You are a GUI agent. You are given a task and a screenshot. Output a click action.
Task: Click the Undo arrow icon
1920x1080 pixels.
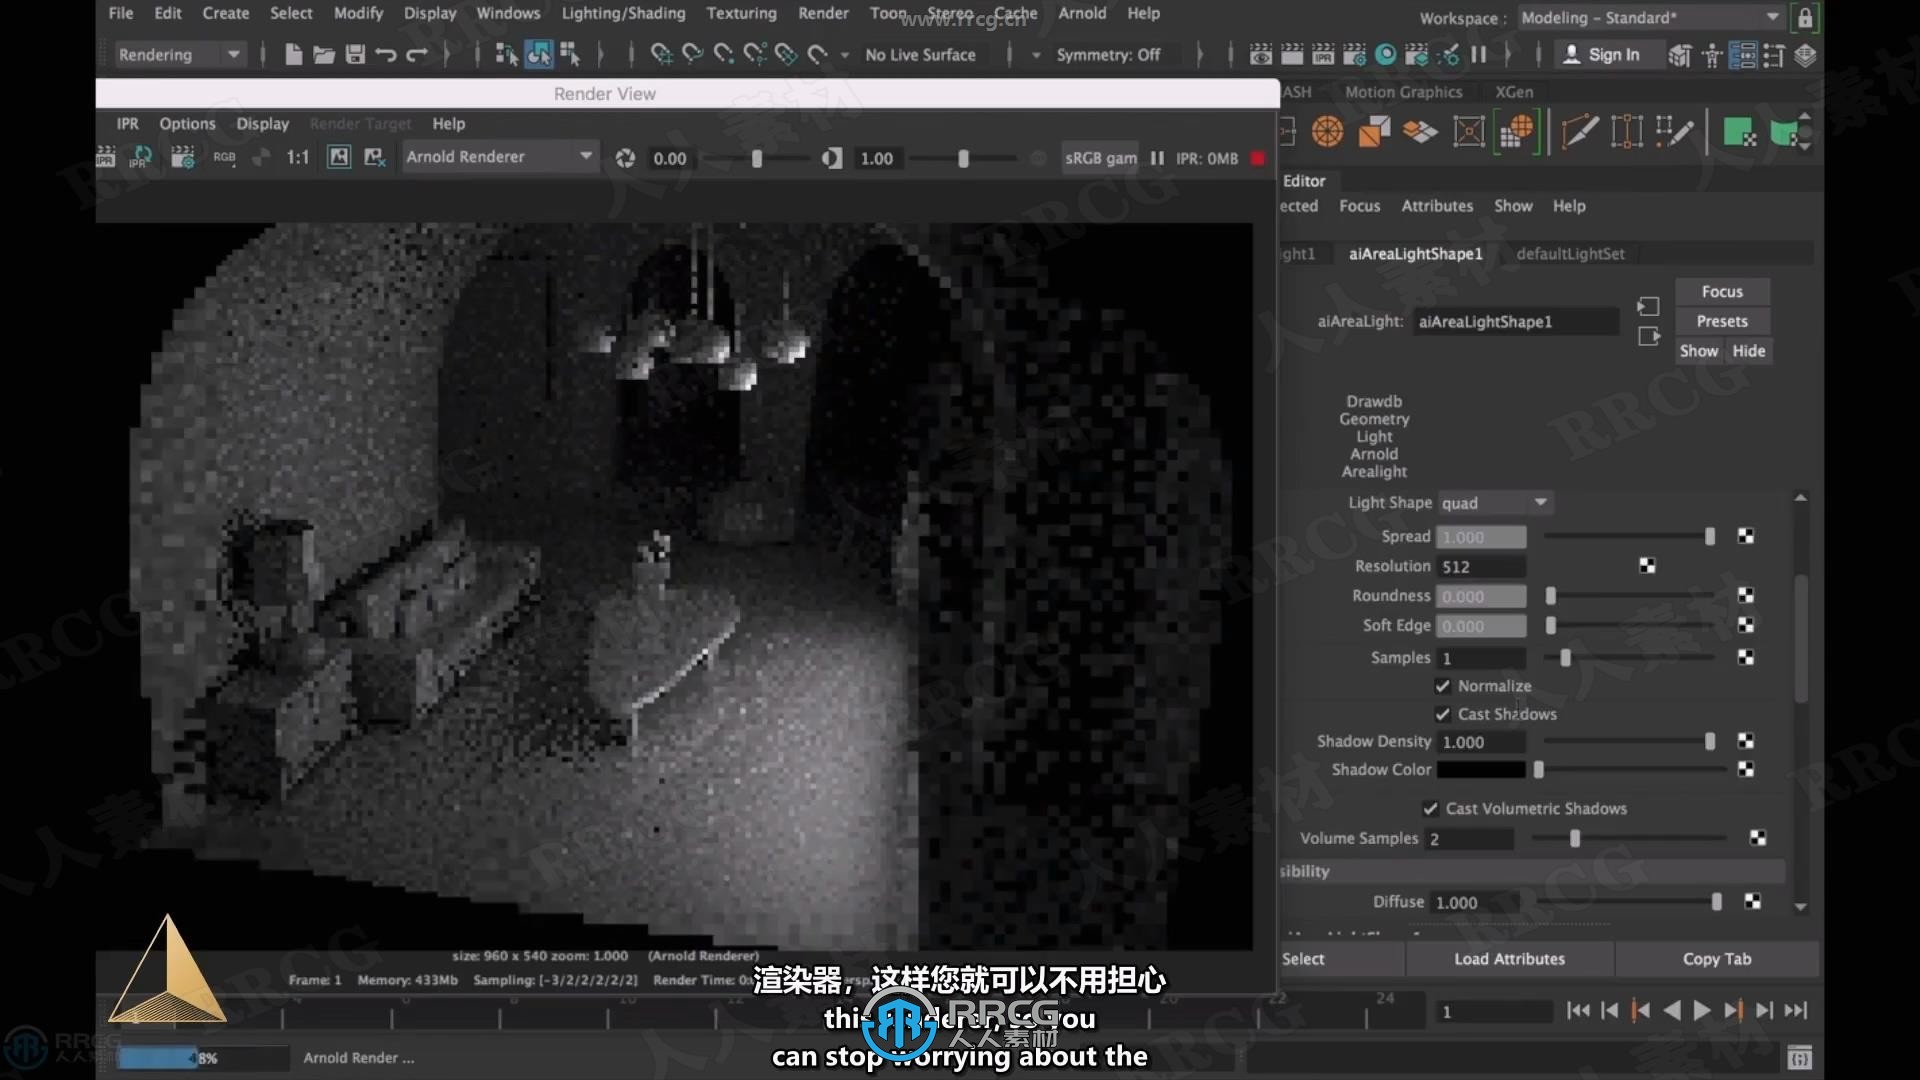386,54
